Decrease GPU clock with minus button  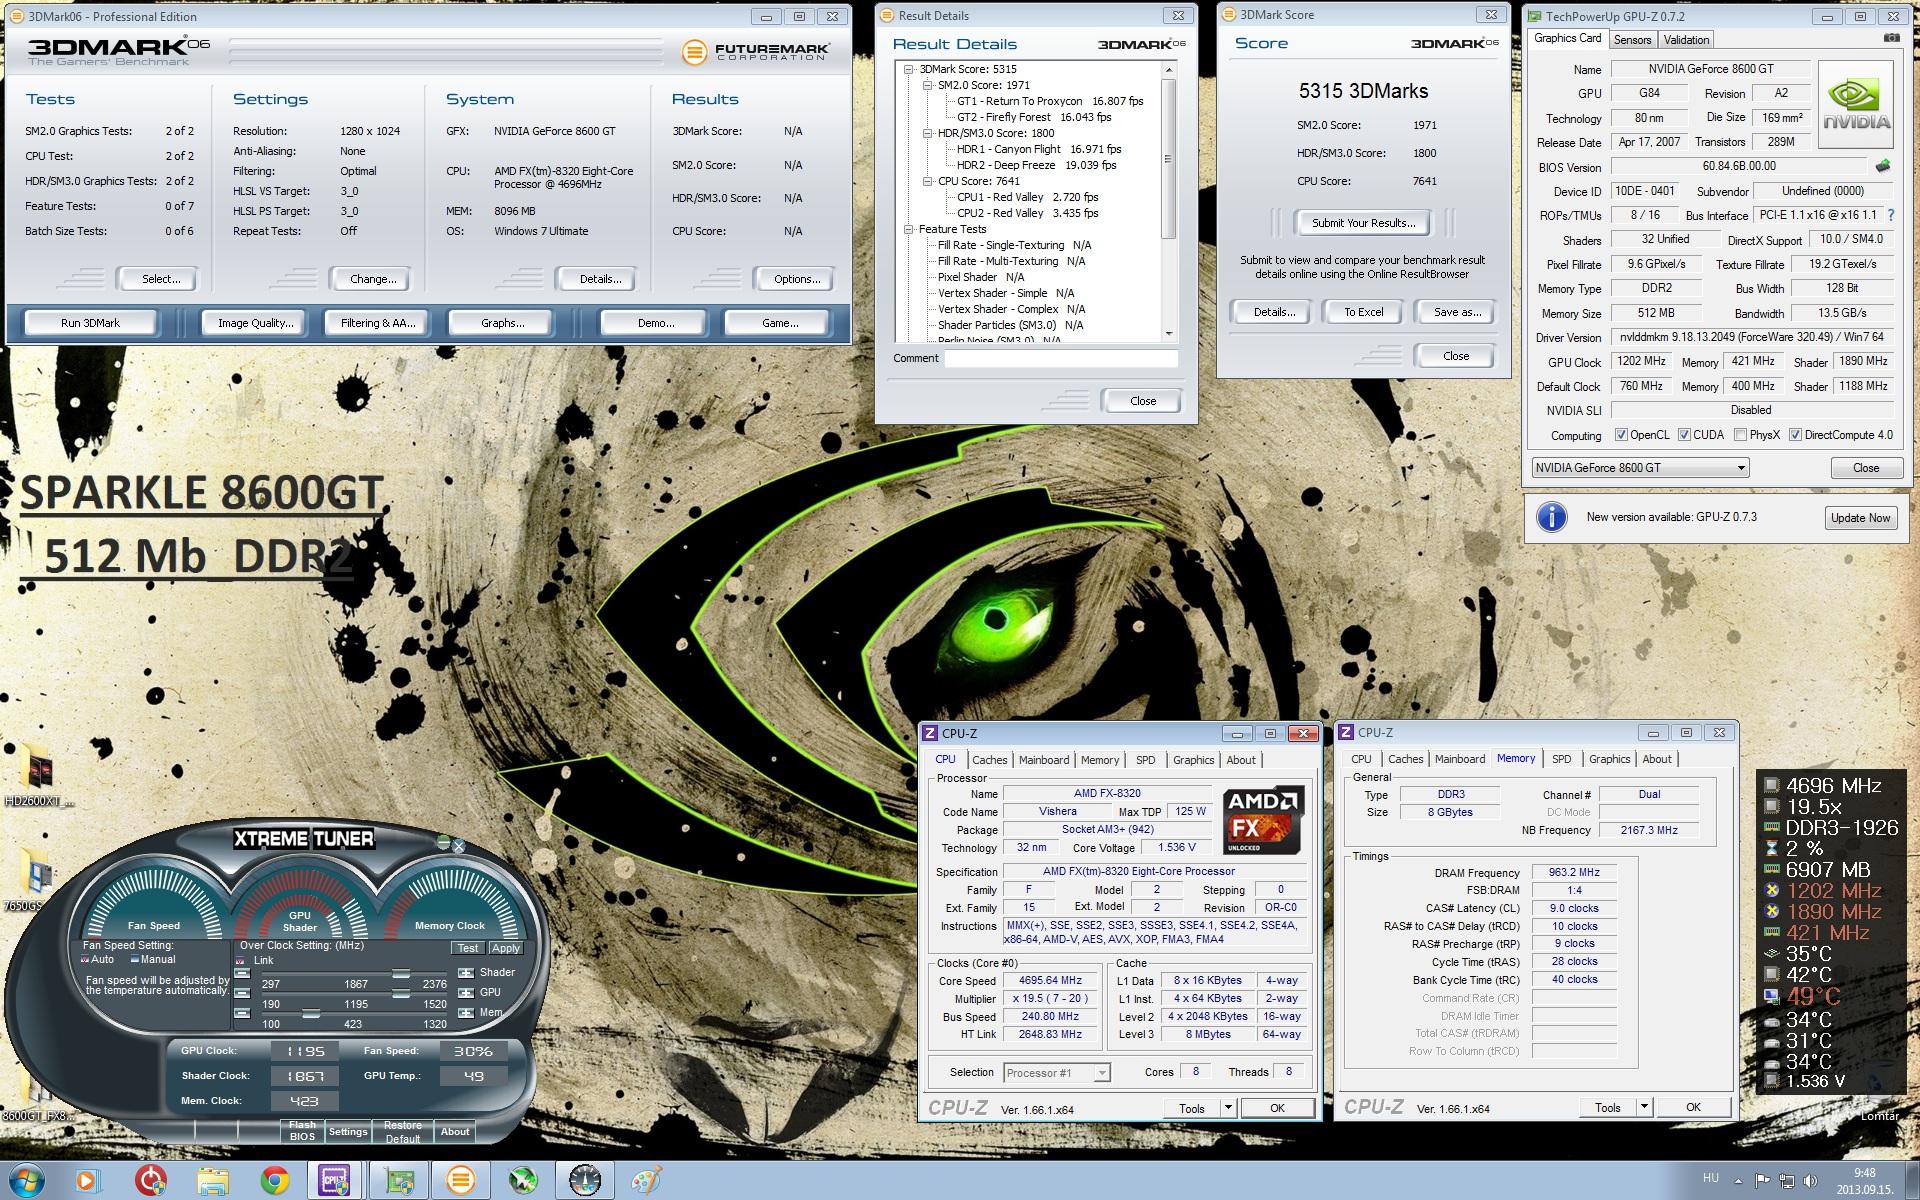(x=241, y=992)
